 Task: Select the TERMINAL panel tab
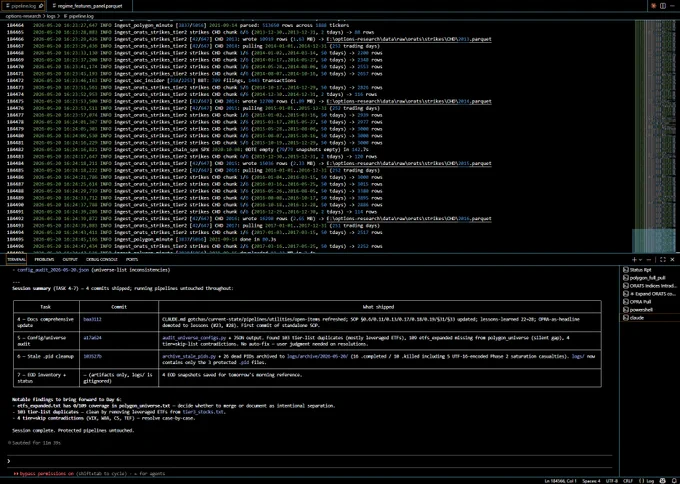pyautogui.click(x=16, y=259)
